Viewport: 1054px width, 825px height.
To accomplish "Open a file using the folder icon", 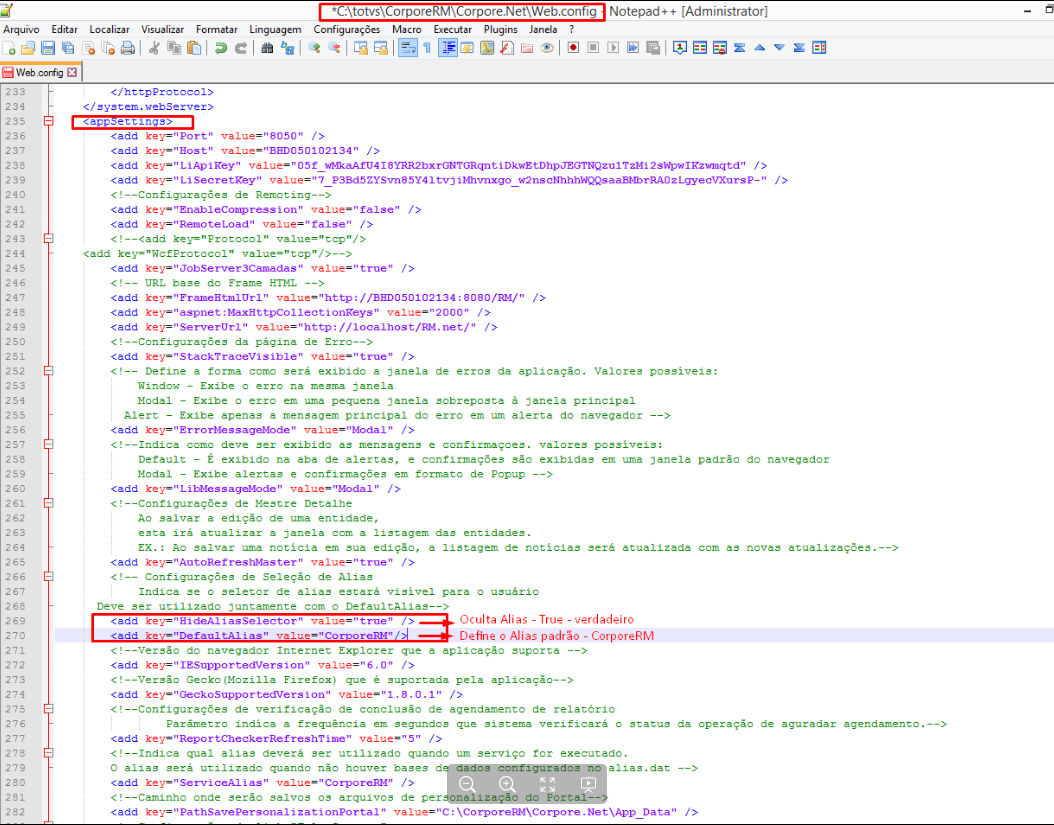I will tap(28, 48).
